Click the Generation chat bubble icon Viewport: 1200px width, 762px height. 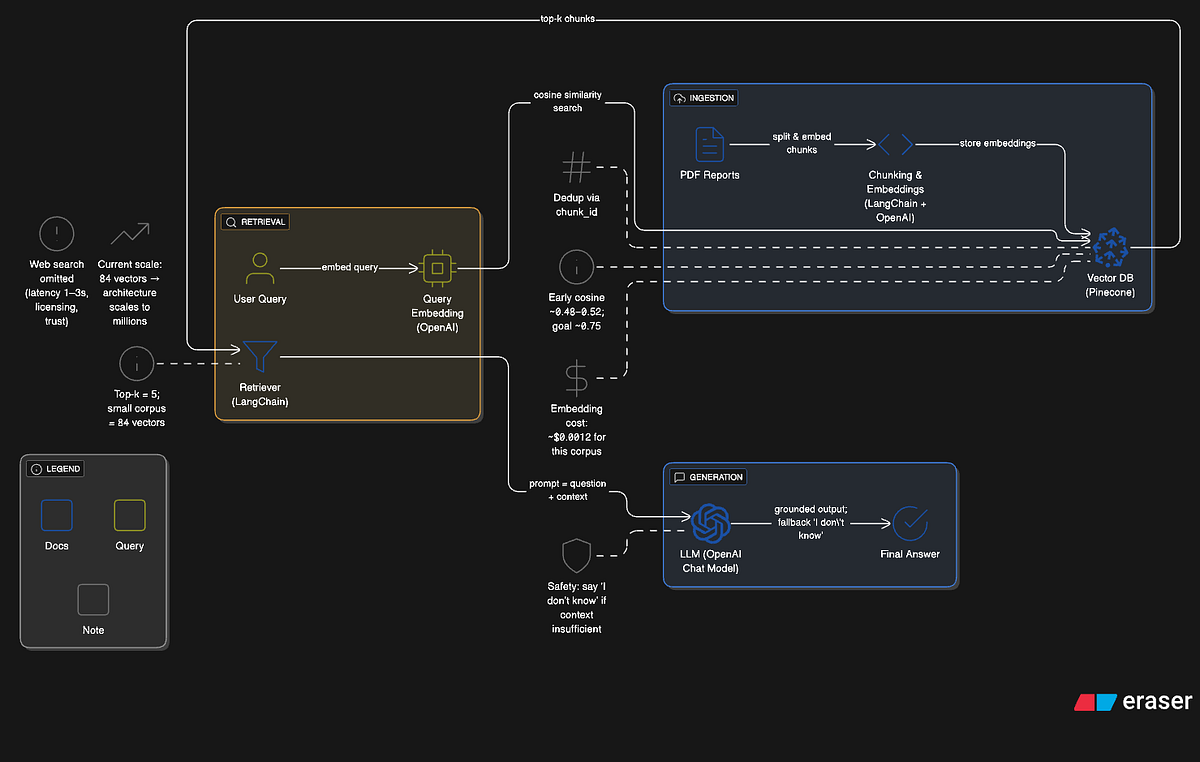point(679,477)
